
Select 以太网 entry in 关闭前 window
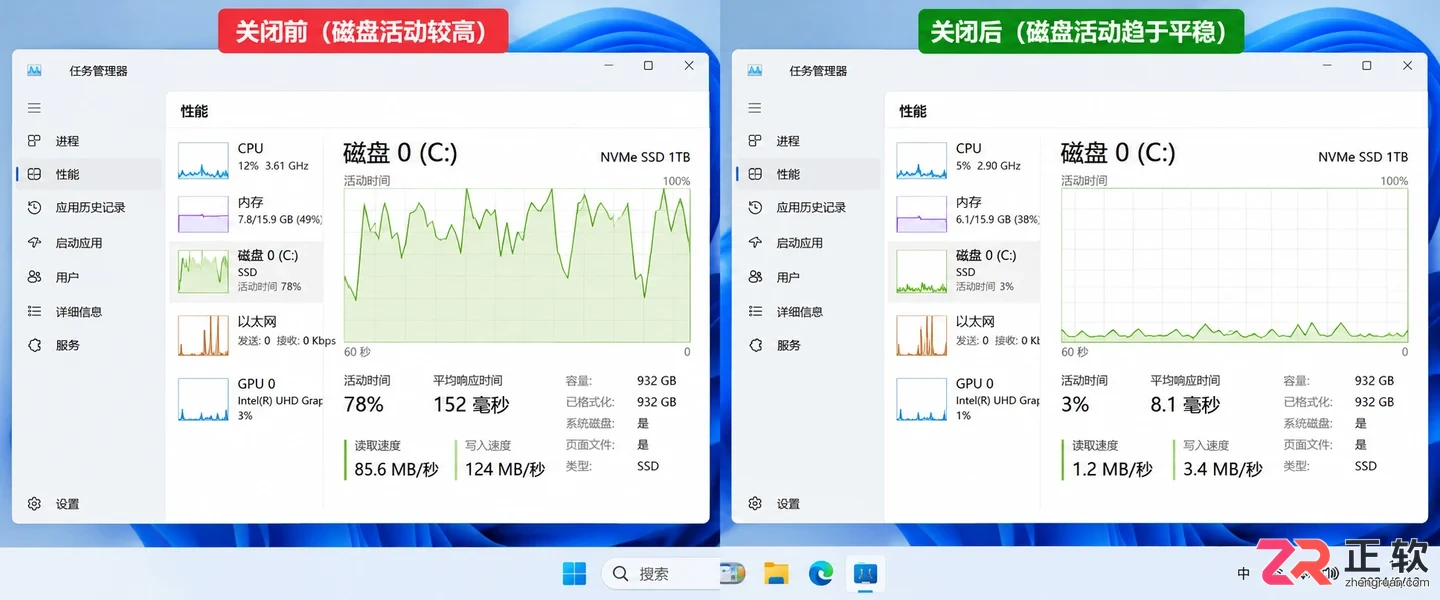pos(246,334)
